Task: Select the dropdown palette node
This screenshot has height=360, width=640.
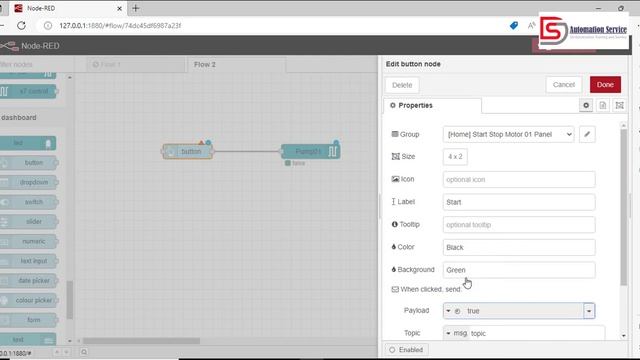Action: pos(29,182)
